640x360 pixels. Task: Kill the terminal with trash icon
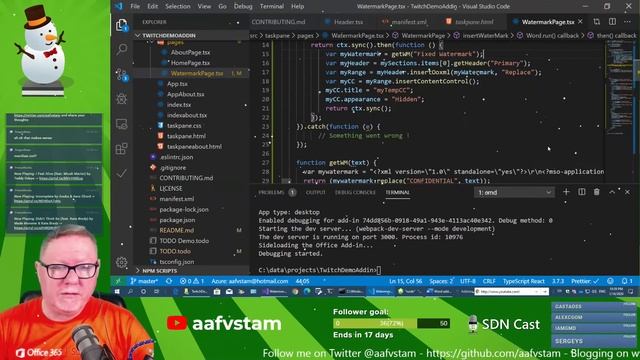597,192
